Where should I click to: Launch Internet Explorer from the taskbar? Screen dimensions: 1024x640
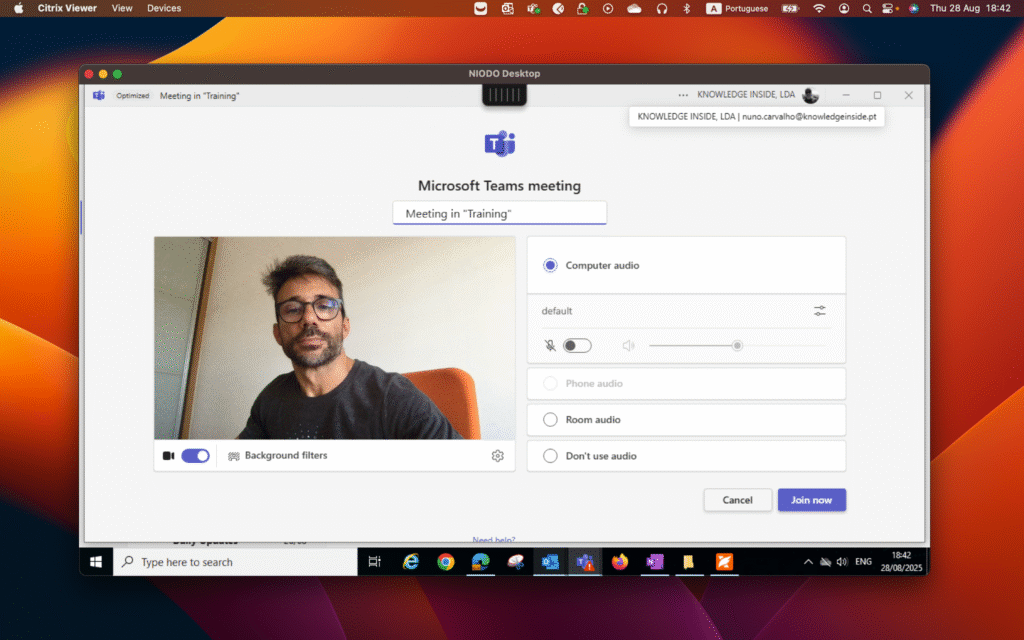tap(411, 562)
